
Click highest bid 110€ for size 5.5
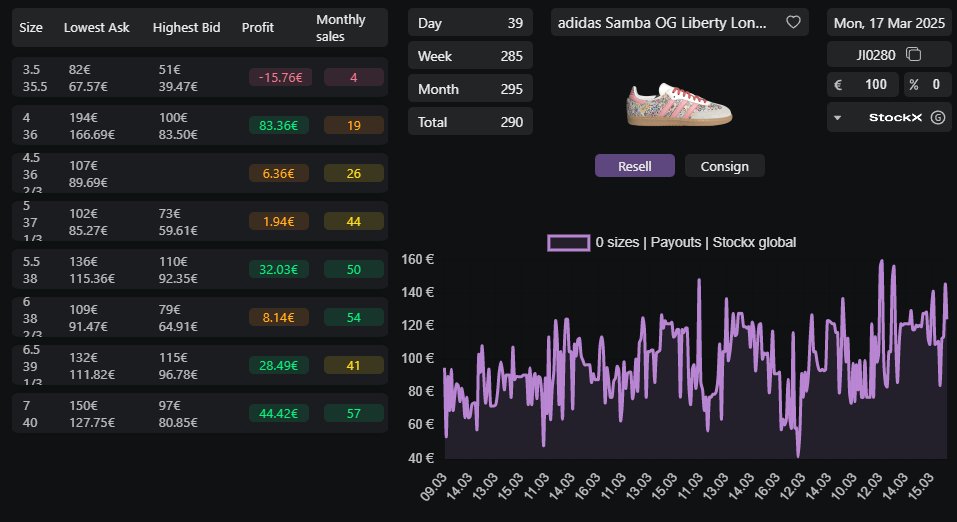click(173, 261)
